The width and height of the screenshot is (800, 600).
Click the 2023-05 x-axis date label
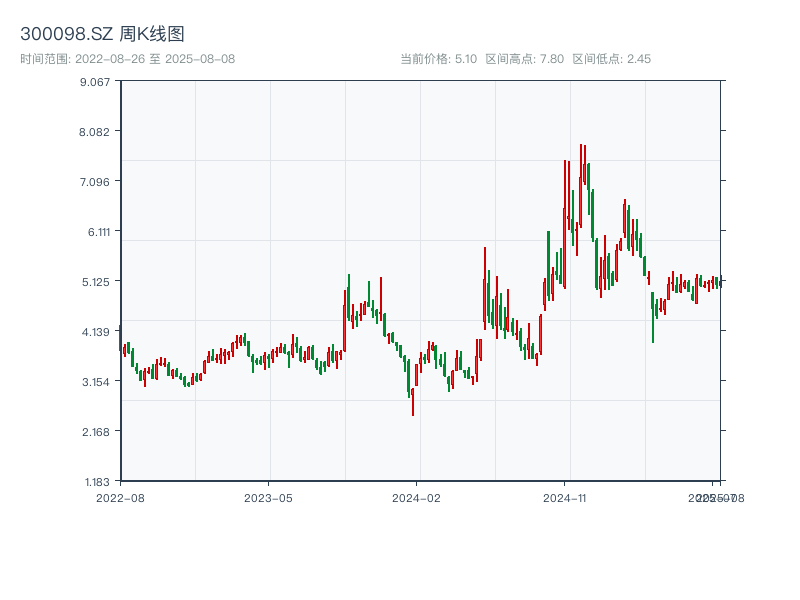pyautogui.click(x=268, y=497)
